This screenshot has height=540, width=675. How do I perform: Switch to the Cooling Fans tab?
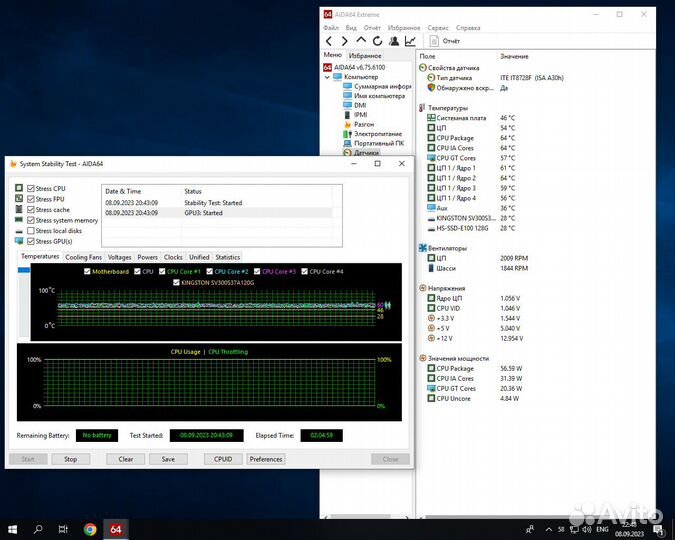84,257
